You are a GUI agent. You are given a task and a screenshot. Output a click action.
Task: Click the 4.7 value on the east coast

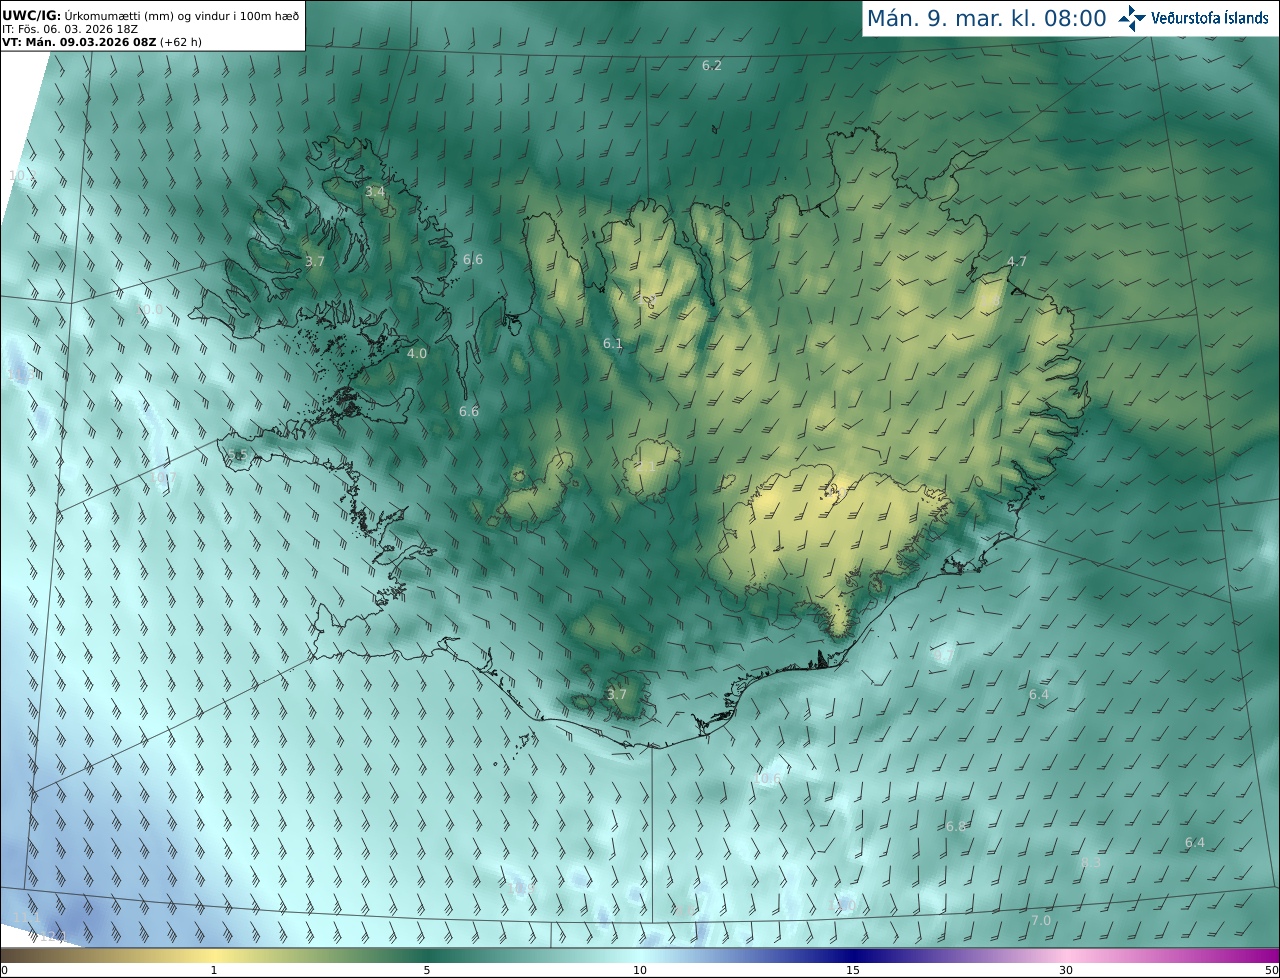1016,261
